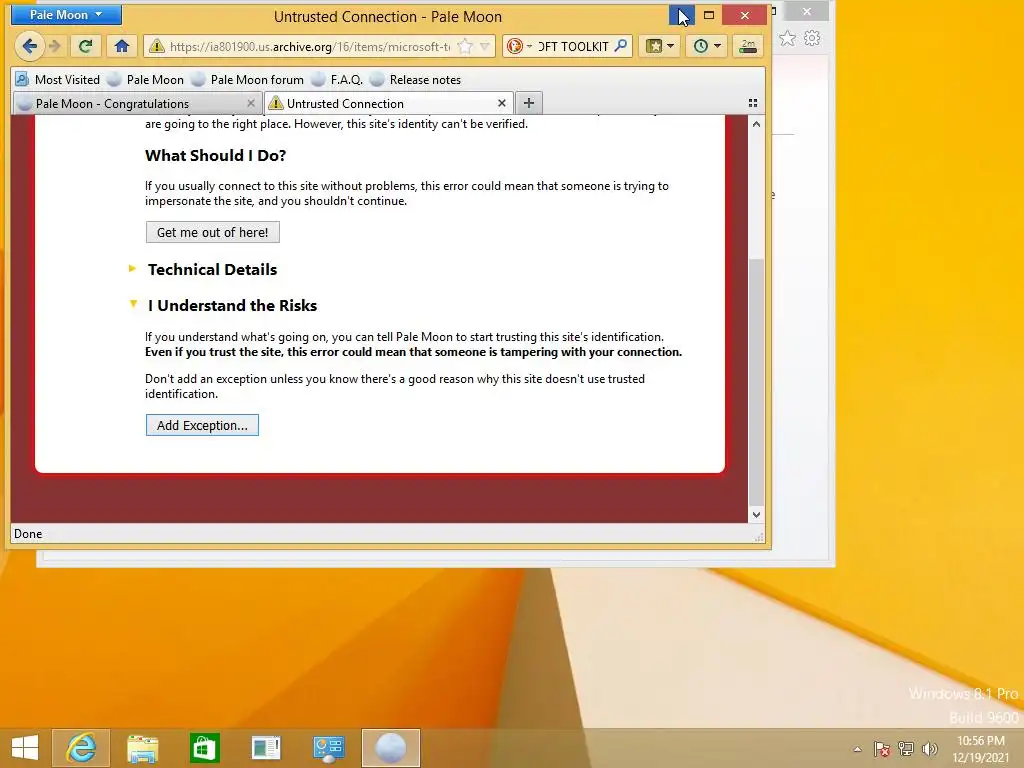This screenshot has width=1024, height=768.
Task: Open the Pale Moon application menu
Action: [66, 14]
